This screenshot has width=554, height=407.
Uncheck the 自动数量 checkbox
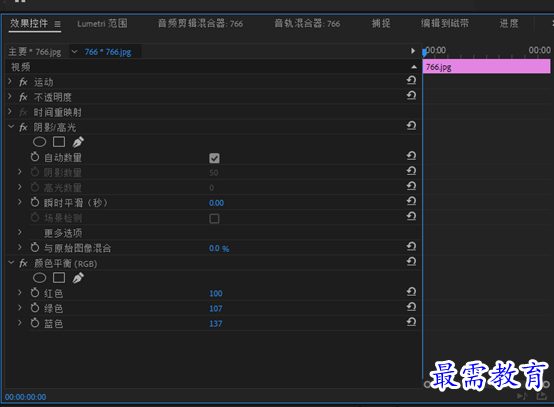pyautogui.click(x=214, y=158)
